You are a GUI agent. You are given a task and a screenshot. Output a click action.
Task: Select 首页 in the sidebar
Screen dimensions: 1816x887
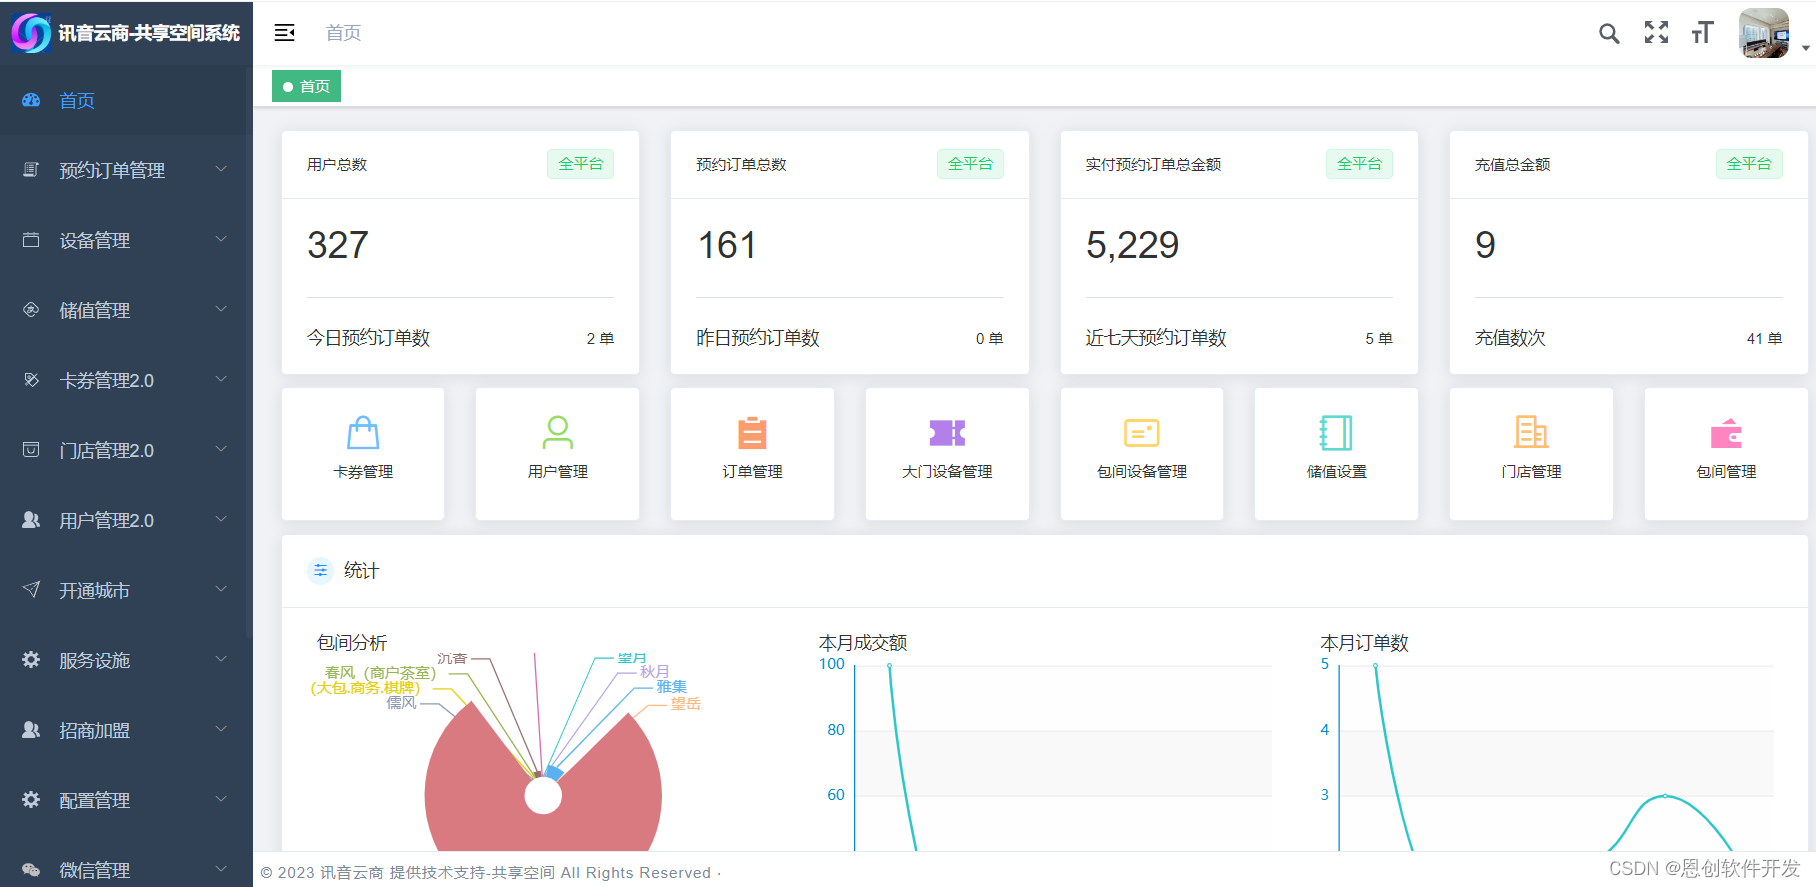[x=126, y=100]
